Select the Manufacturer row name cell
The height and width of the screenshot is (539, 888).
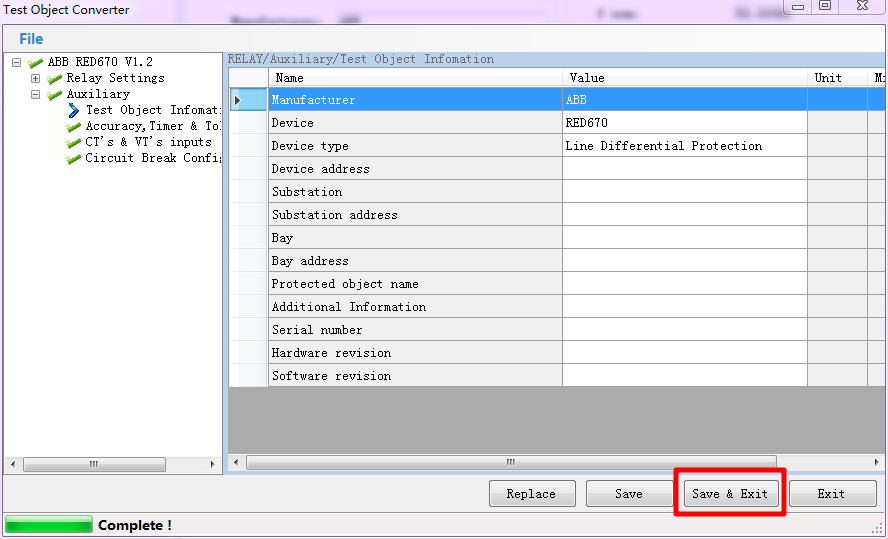pos(415,100)
